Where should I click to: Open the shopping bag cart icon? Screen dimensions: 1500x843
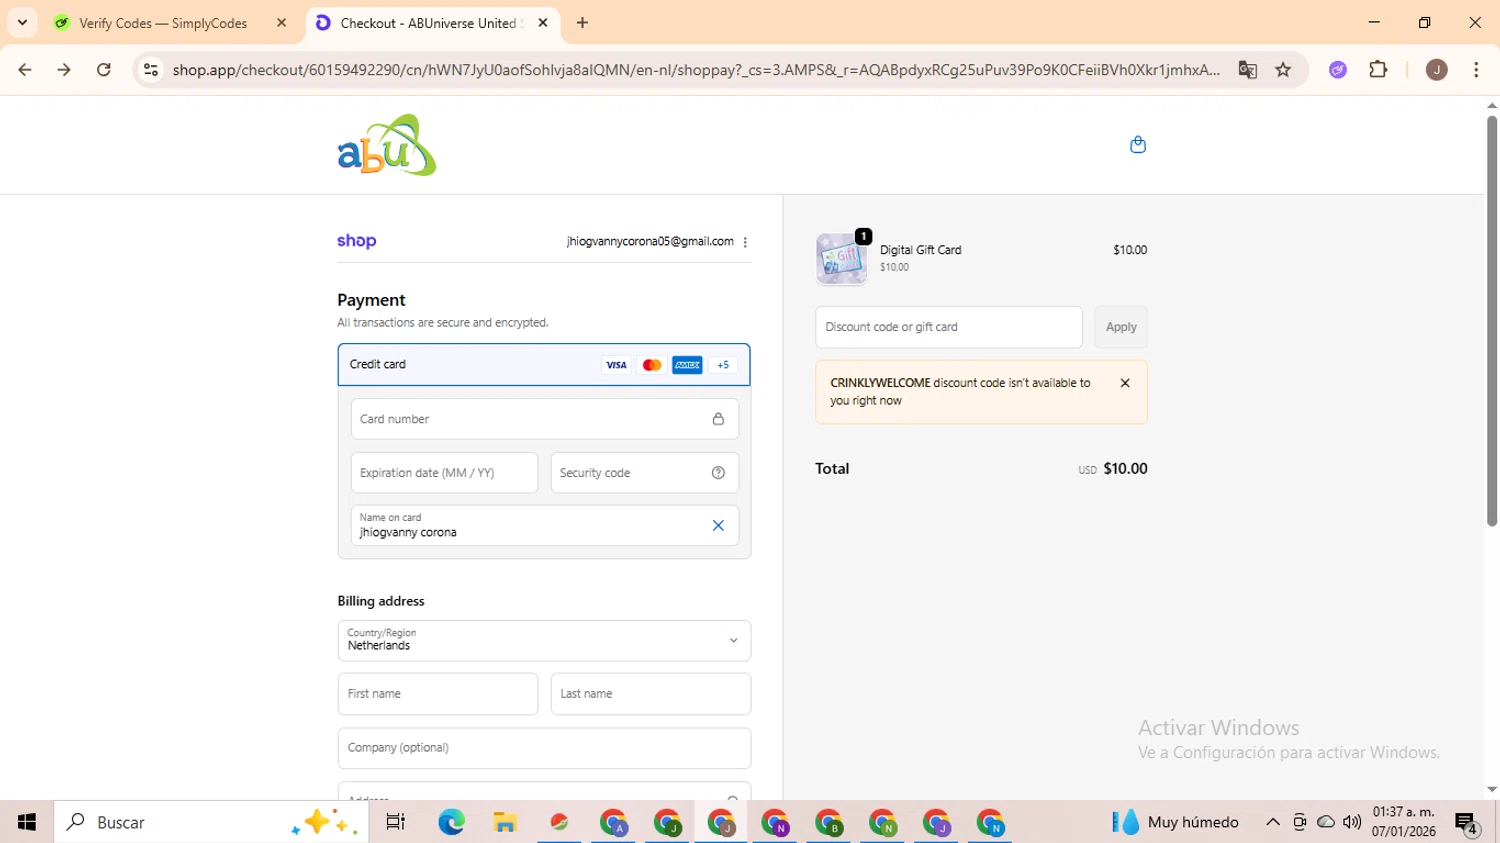[1137, 145]
